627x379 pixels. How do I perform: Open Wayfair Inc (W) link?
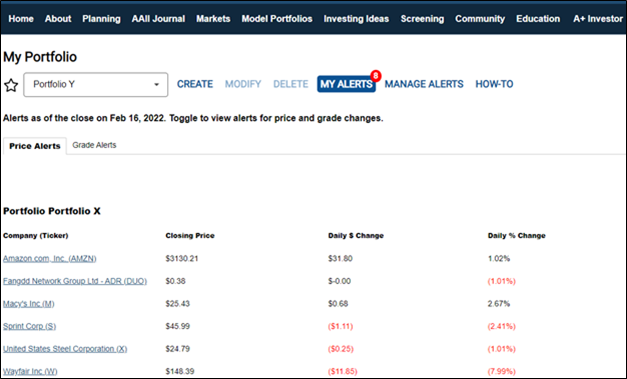[30, 371]
